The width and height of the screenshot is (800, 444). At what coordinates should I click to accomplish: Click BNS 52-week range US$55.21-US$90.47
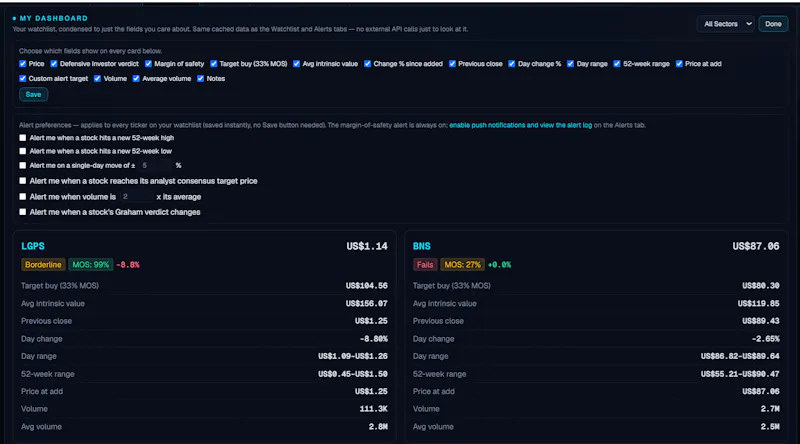[x=740, y=374]
